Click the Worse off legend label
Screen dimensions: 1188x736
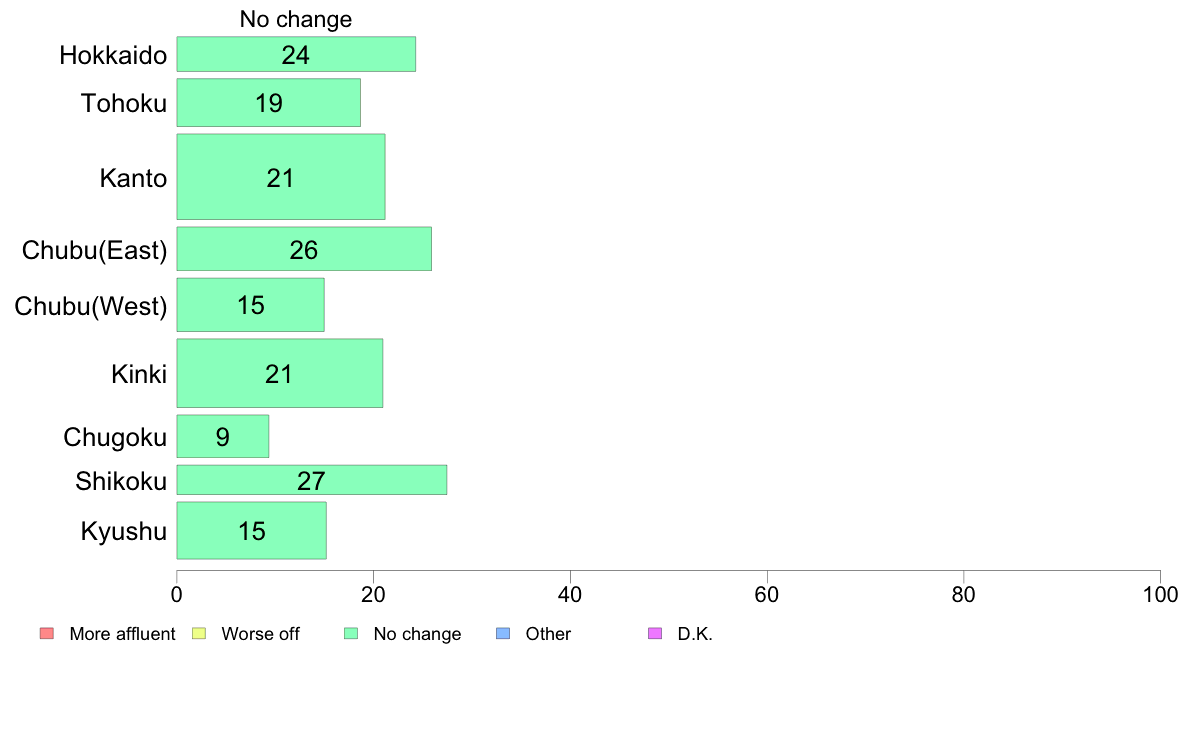(x=260, y=634)
